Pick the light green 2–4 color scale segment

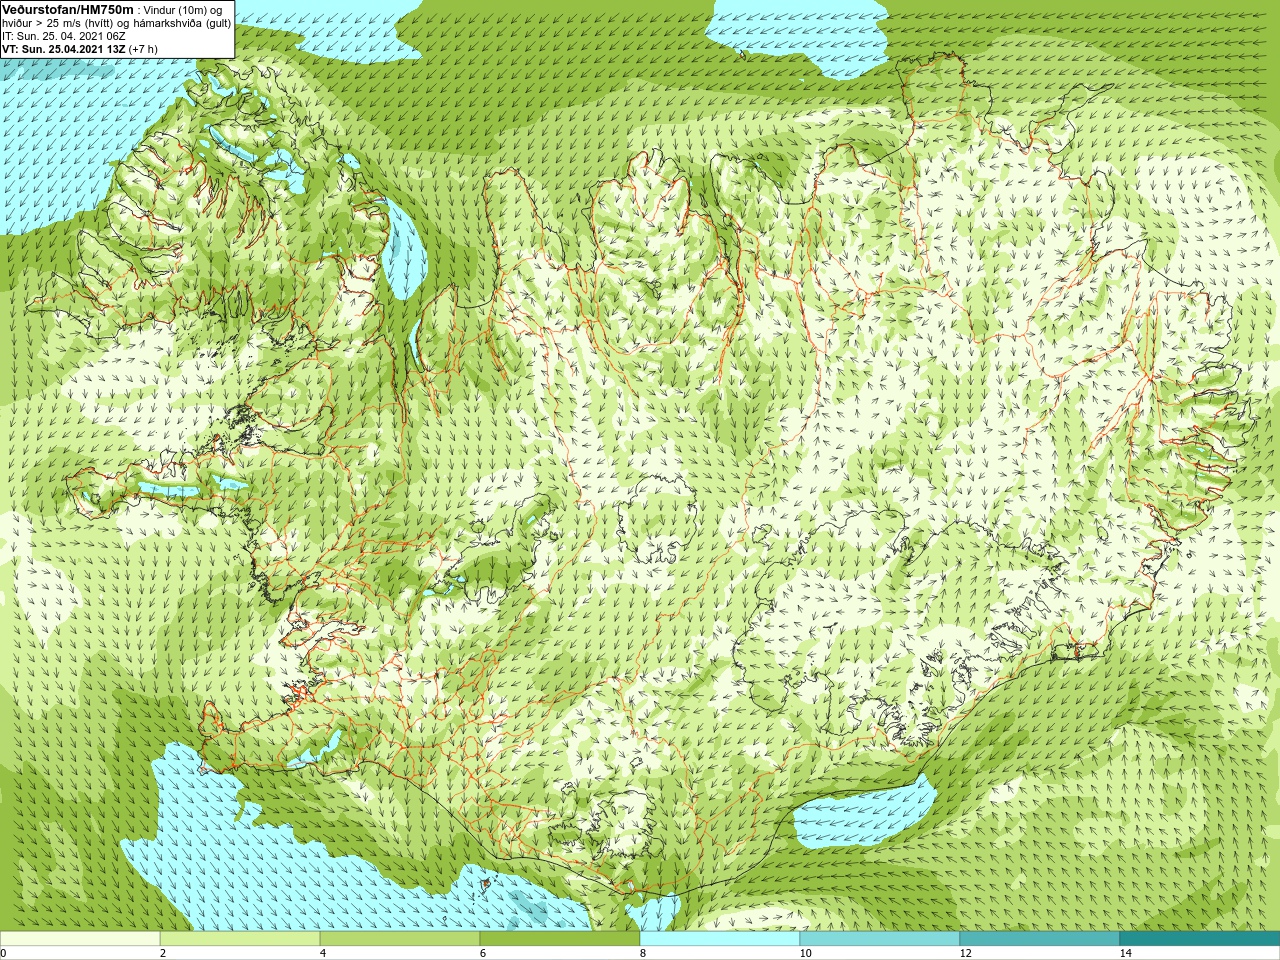click(x=240, y=939)
